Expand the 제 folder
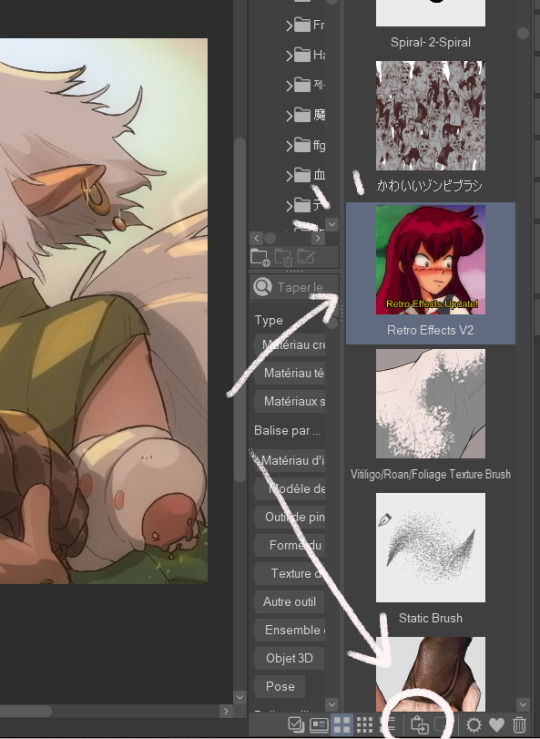The height and width of the screenshot is (739, 540). pos(289,85)
